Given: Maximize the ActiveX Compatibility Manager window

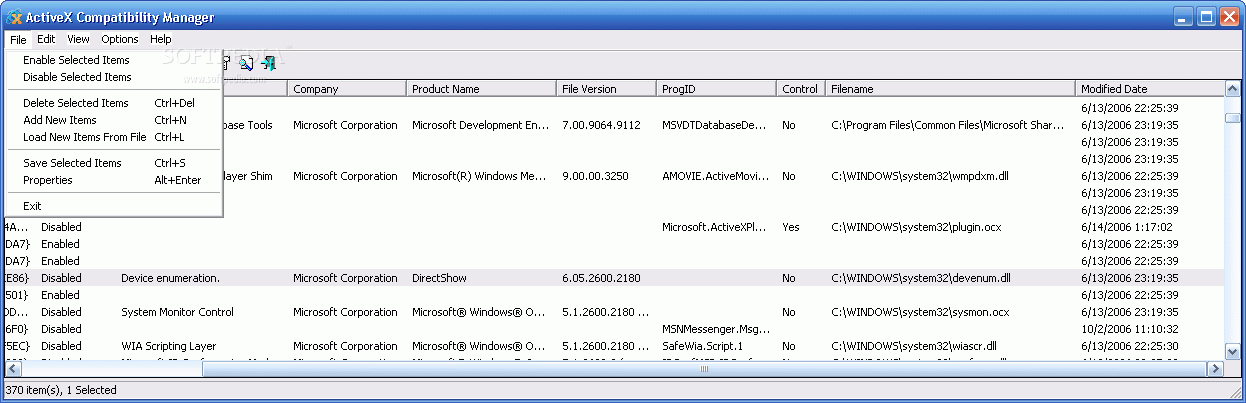Looking at the screenshot, I should pos(1206,16).
